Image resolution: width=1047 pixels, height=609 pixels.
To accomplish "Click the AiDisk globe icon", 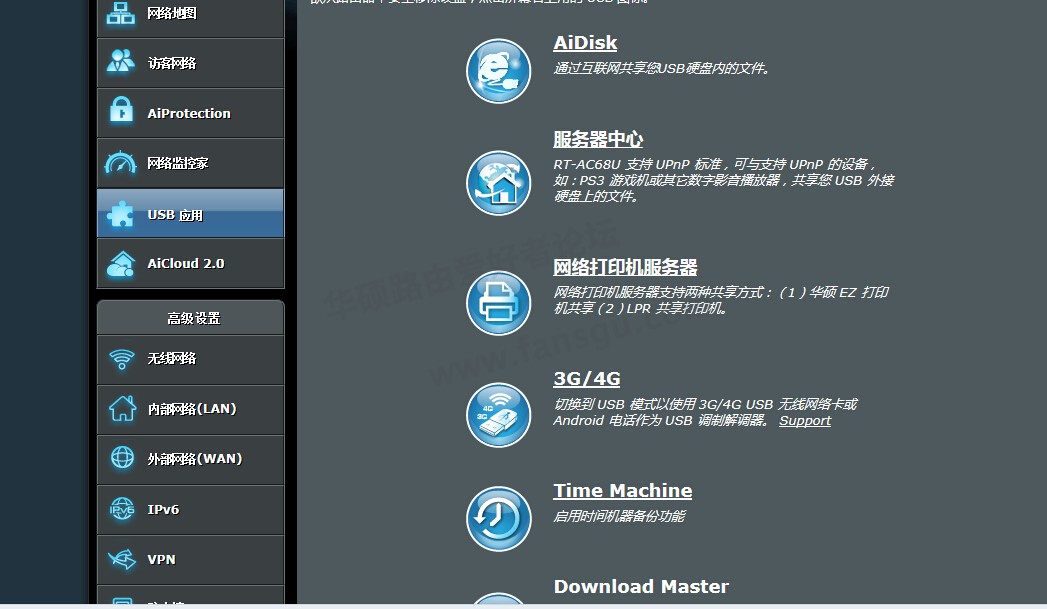I will point(498,71).
